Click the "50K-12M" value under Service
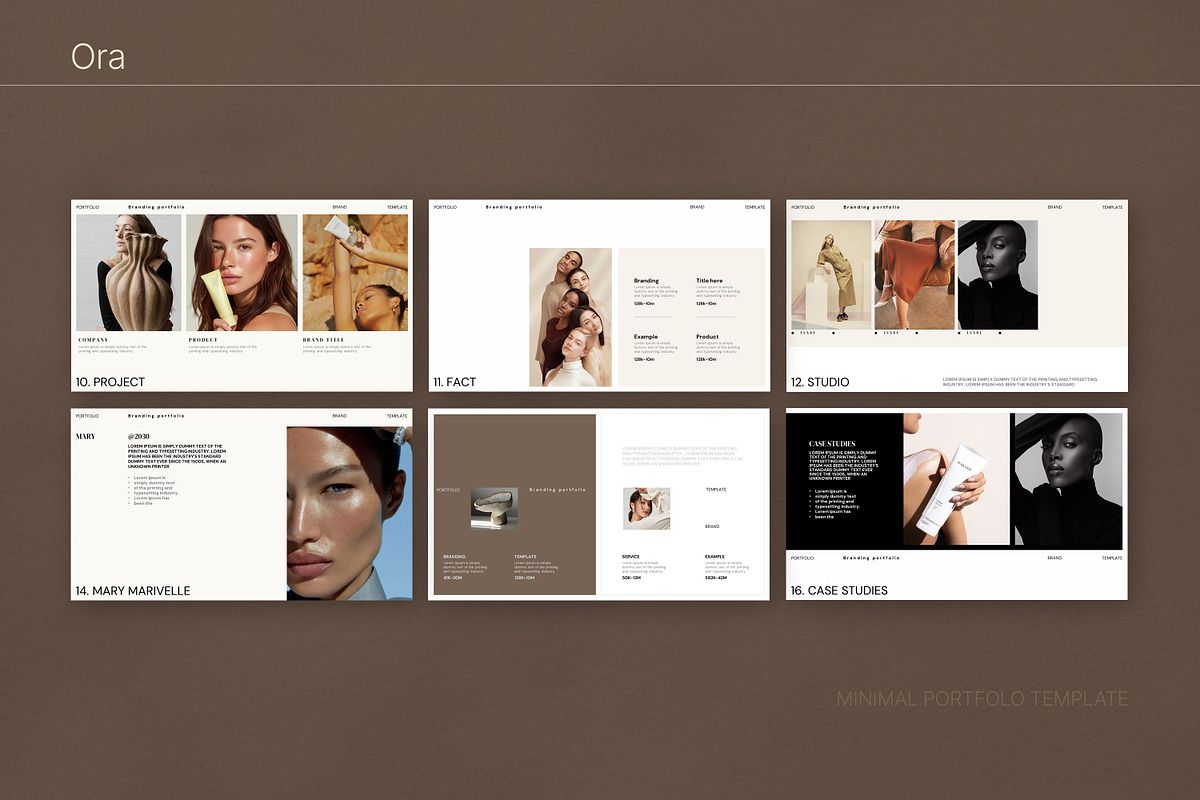1200x800 pixels. point(632,577)
